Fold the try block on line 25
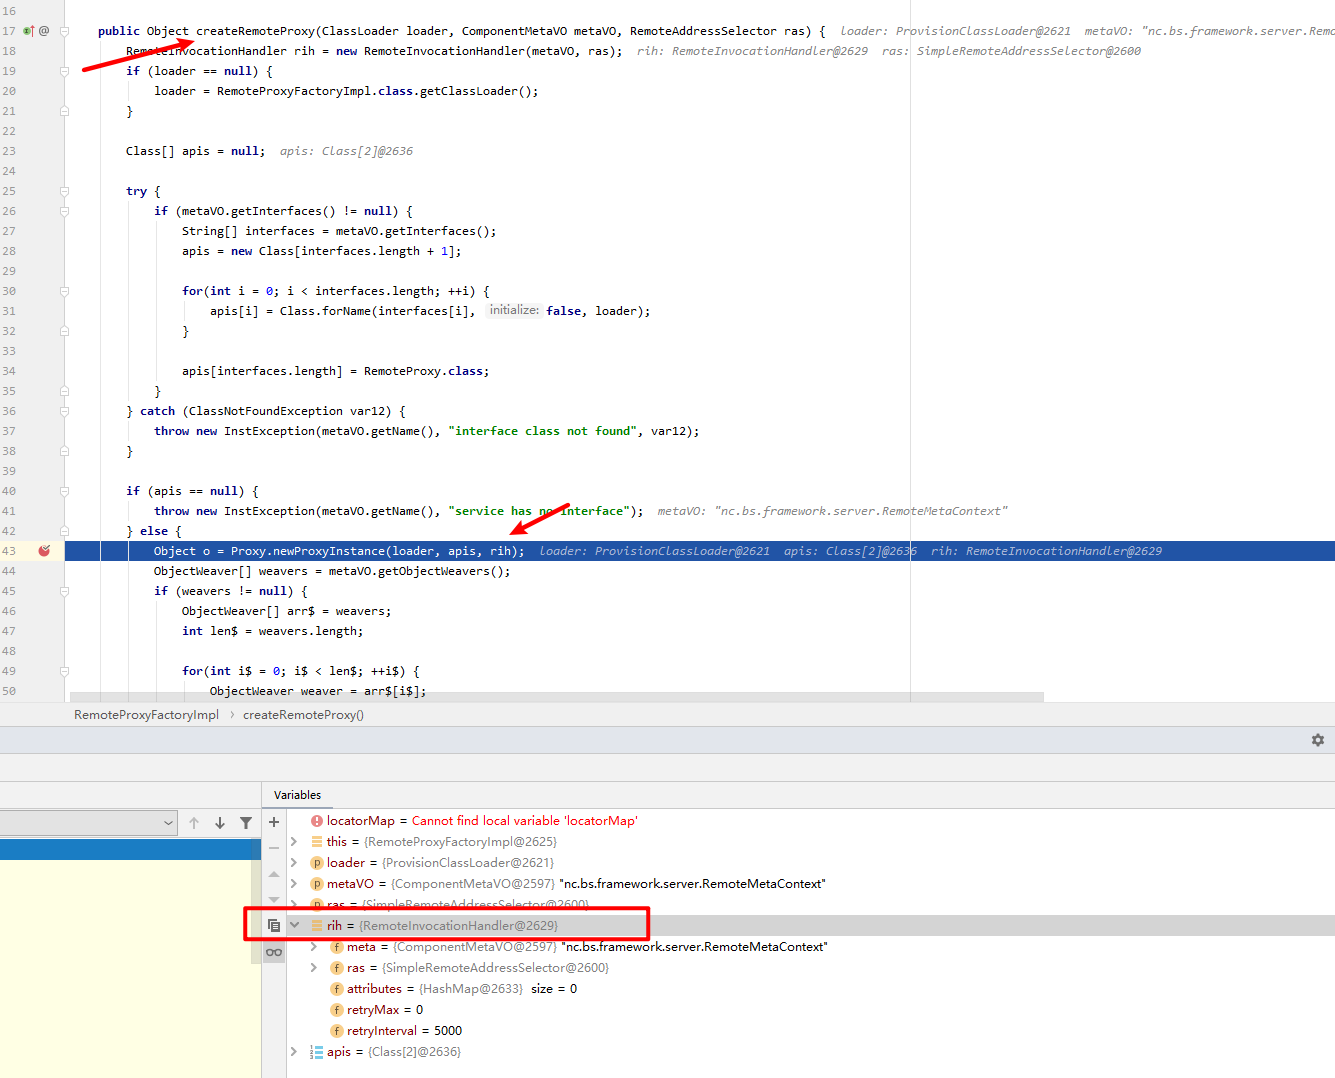Screen dimensions: 1335x1078 [64, 191]
